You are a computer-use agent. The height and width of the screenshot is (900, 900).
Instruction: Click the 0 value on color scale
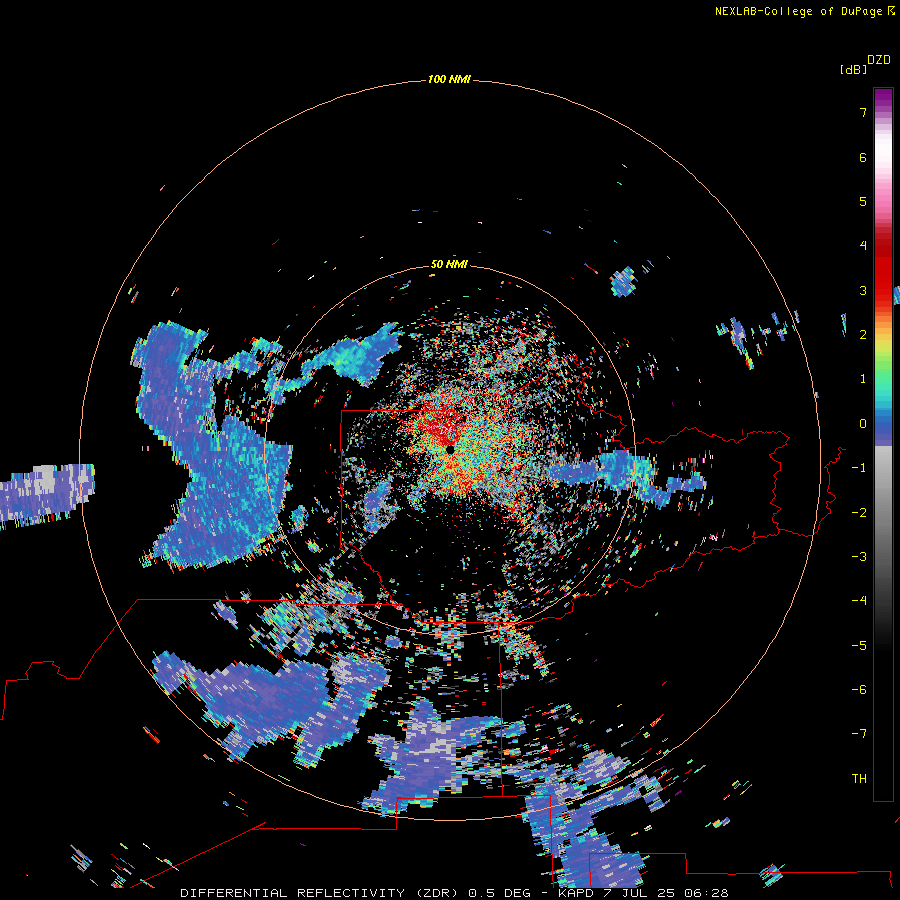[x=863, y=424]
